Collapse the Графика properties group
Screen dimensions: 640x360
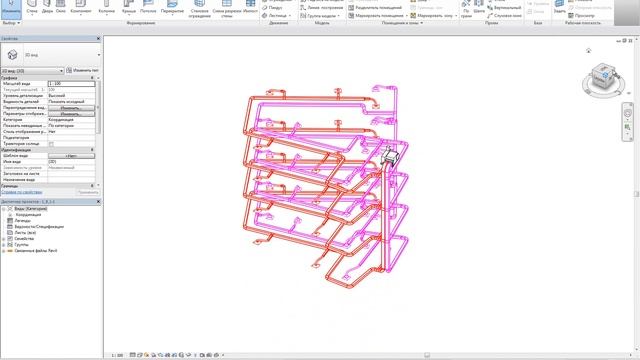coord(92,78)
